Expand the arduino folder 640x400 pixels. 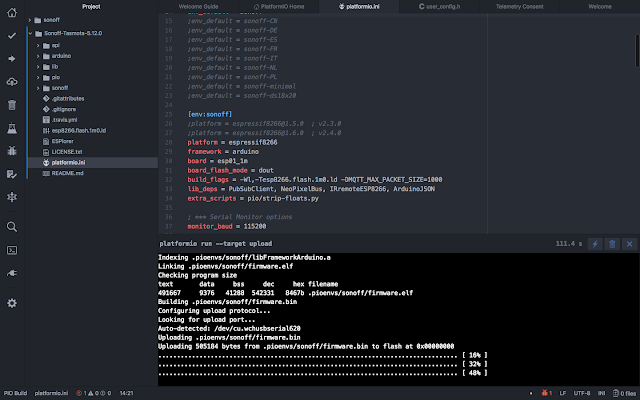click(x=38, y=56)
